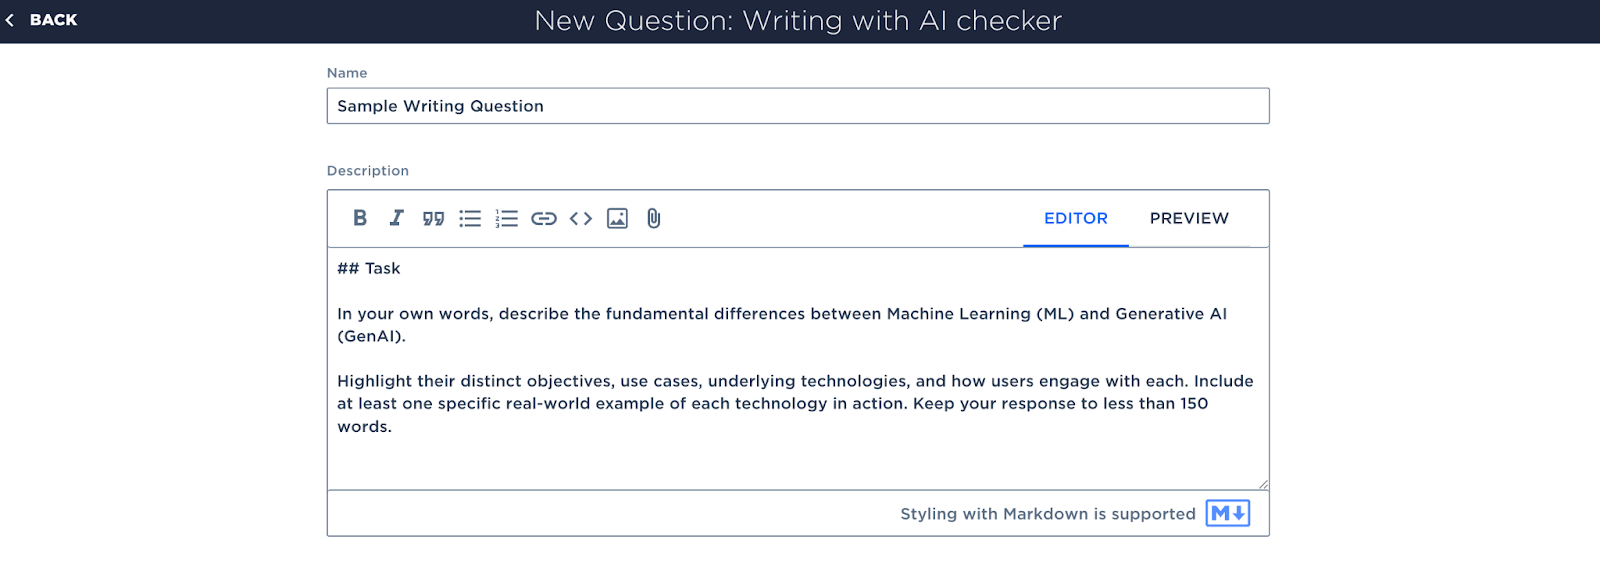Apply bold formatting in description toolbar
The image size is (1600, 561).
click(360, 218)
